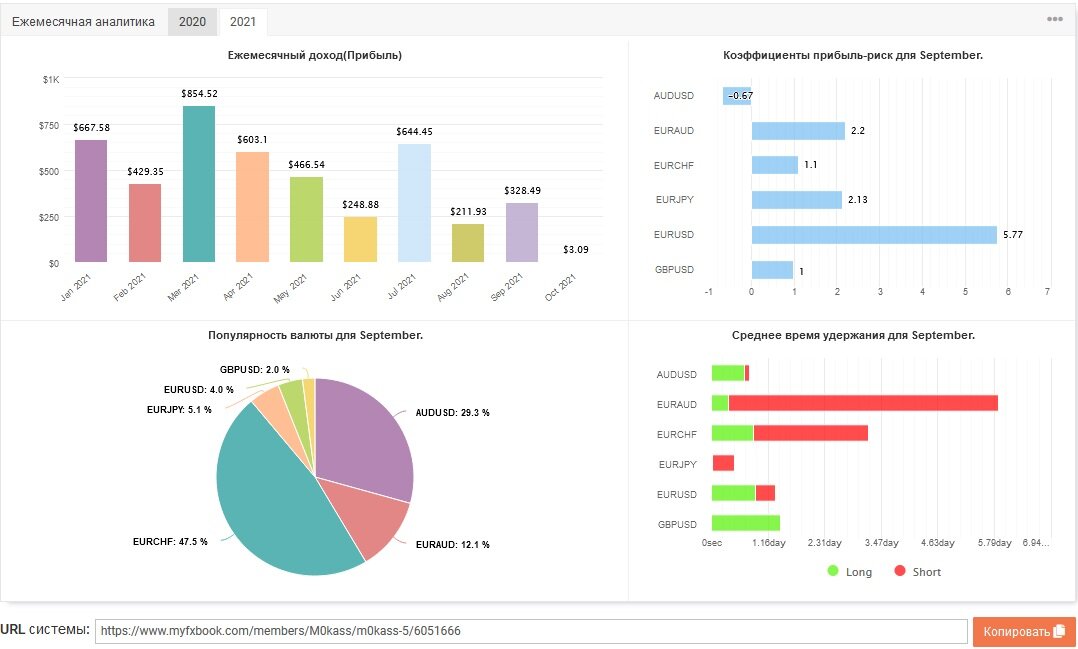Click the EURCHF: 47.5 % pie label
The image size is (1078, 649).
pos(170,542)
